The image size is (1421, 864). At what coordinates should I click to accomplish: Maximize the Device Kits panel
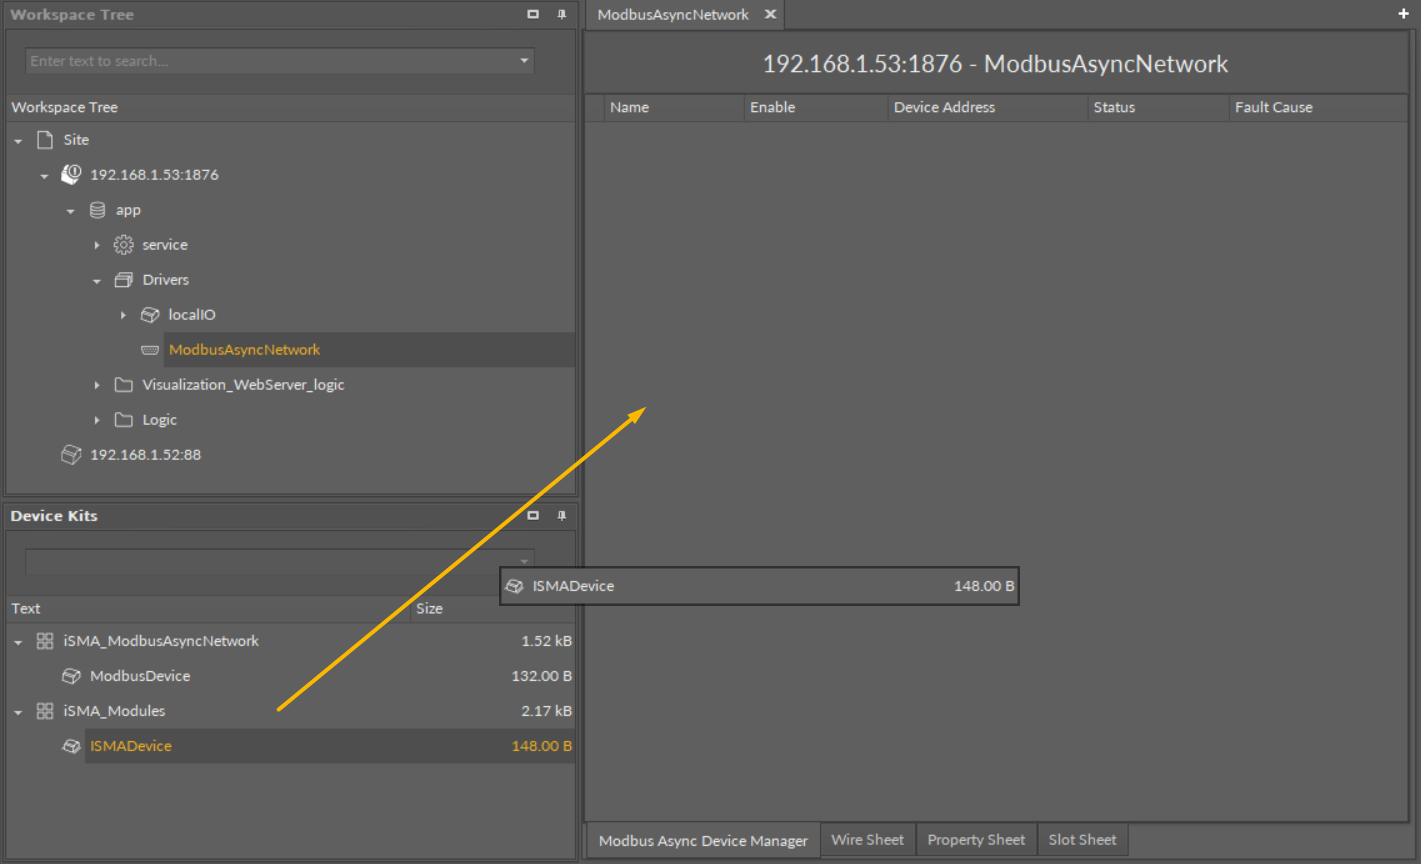pyautogui.click(x=533, y=515)
